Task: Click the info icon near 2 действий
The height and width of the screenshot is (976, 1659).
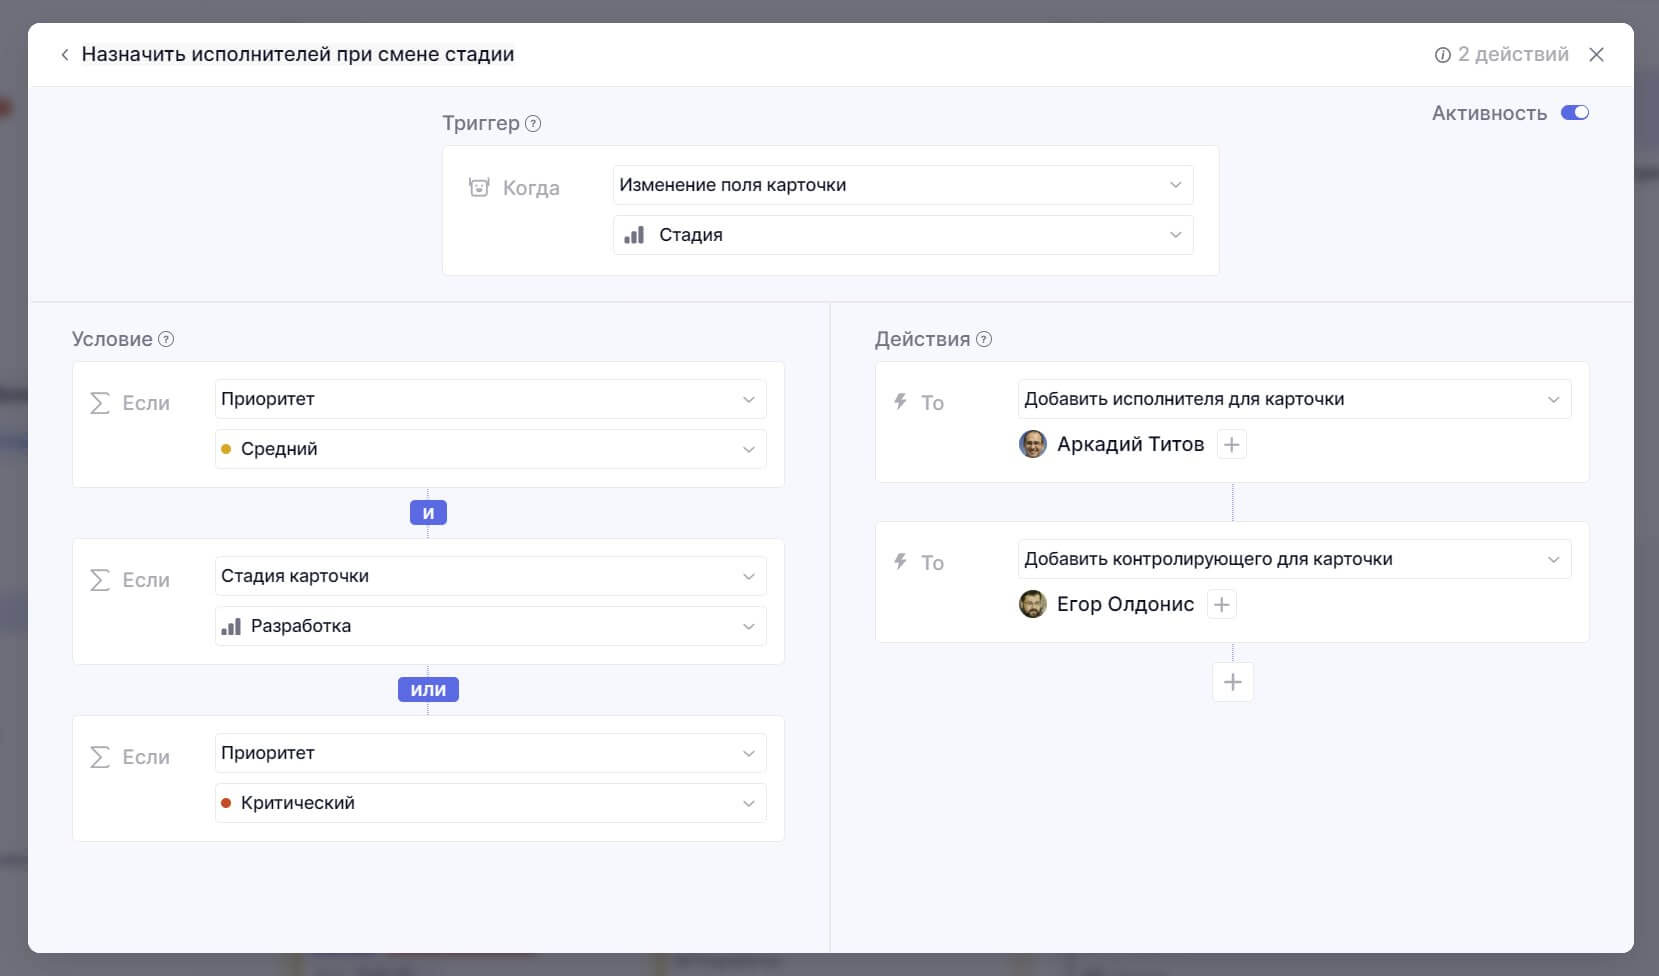Action: 1442,55
